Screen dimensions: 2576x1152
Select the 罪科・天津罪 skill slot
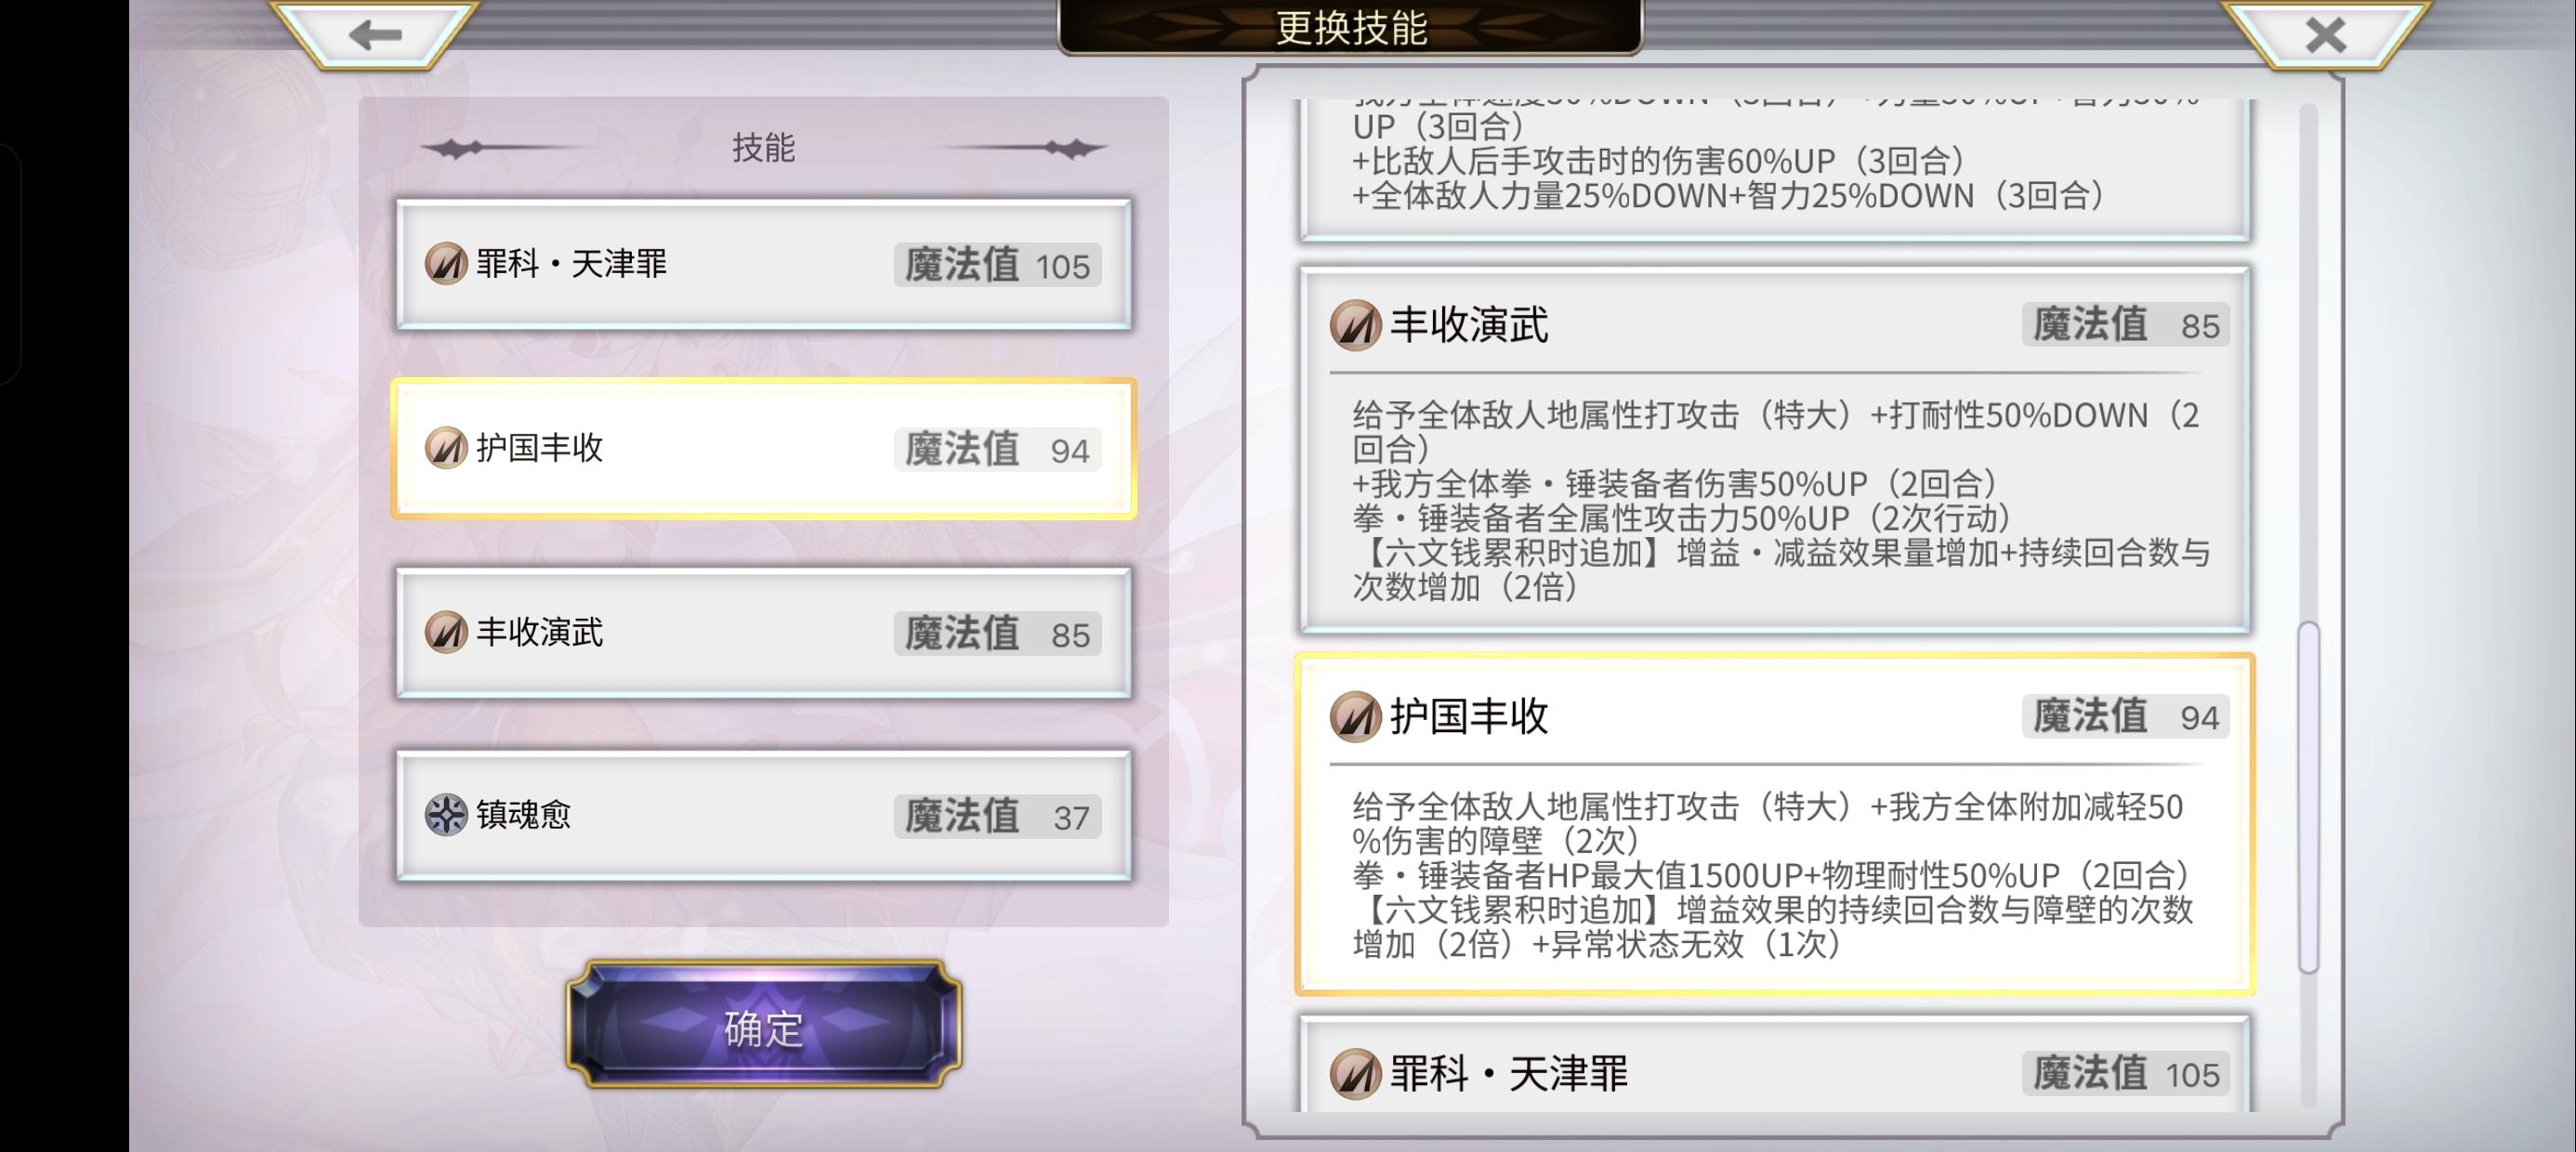[x=764, y=265]
